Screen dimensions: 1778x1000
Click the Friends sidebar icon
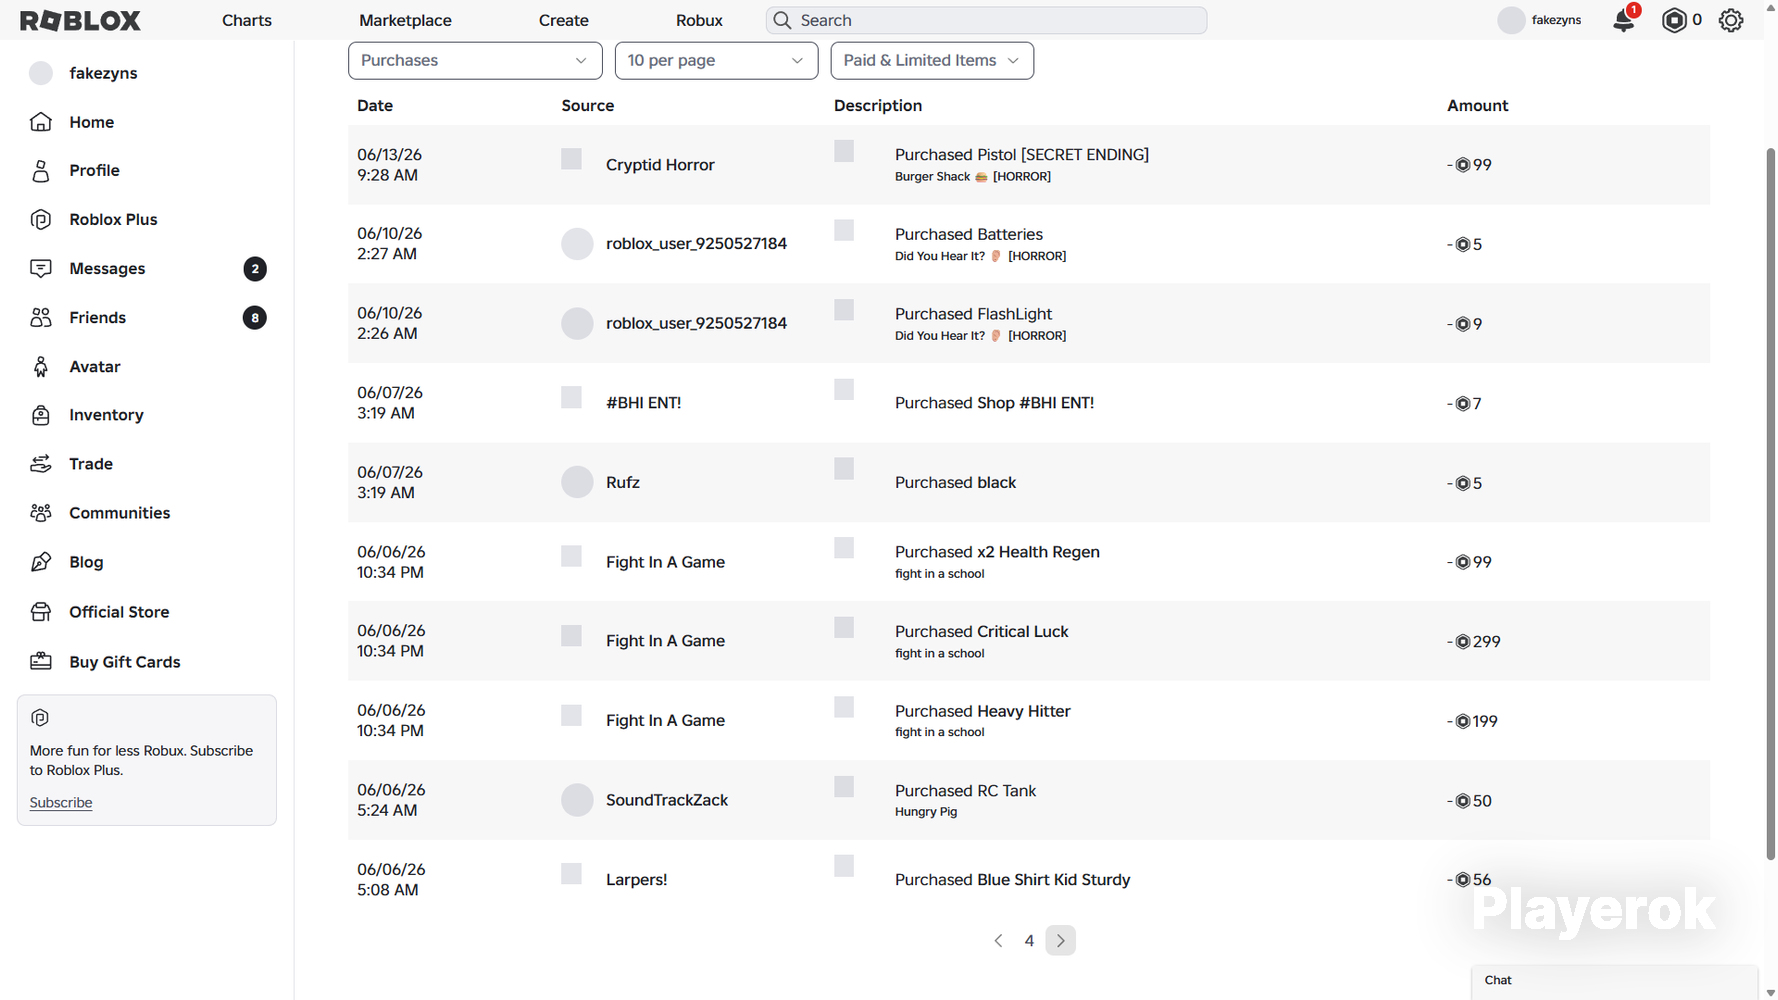41,318
